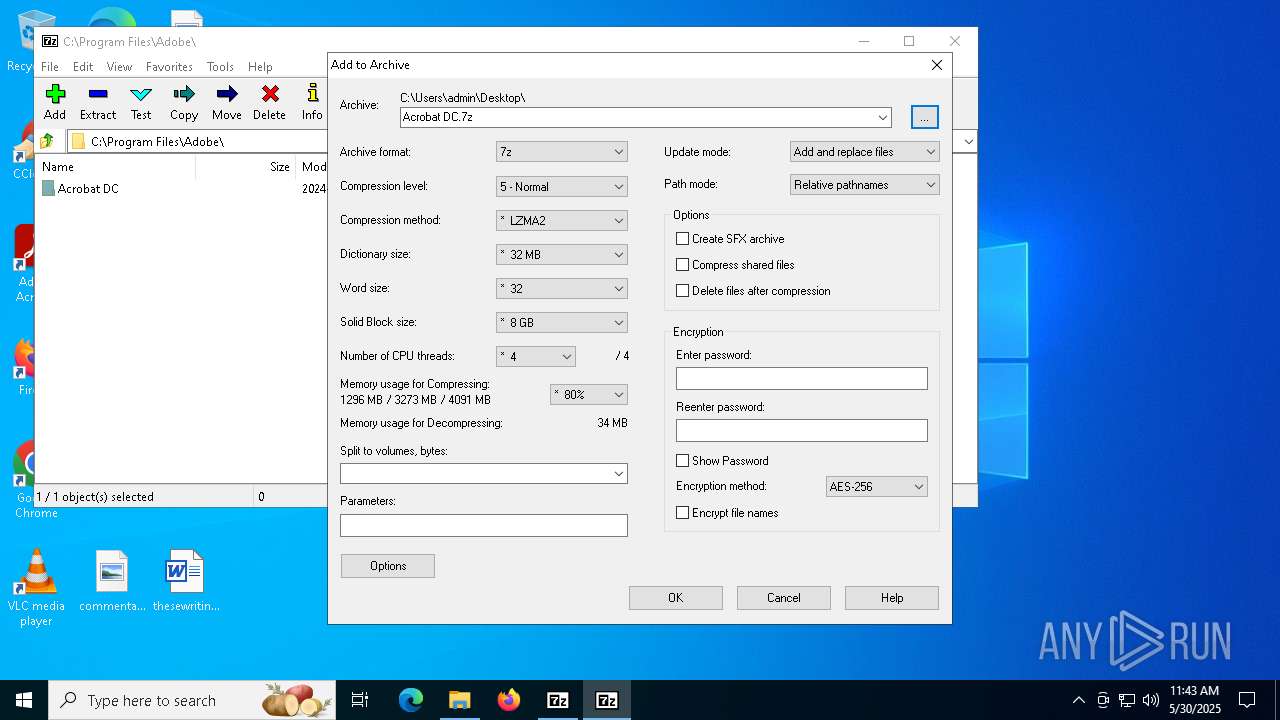Click the Size column header

click(x=245, y=167)
